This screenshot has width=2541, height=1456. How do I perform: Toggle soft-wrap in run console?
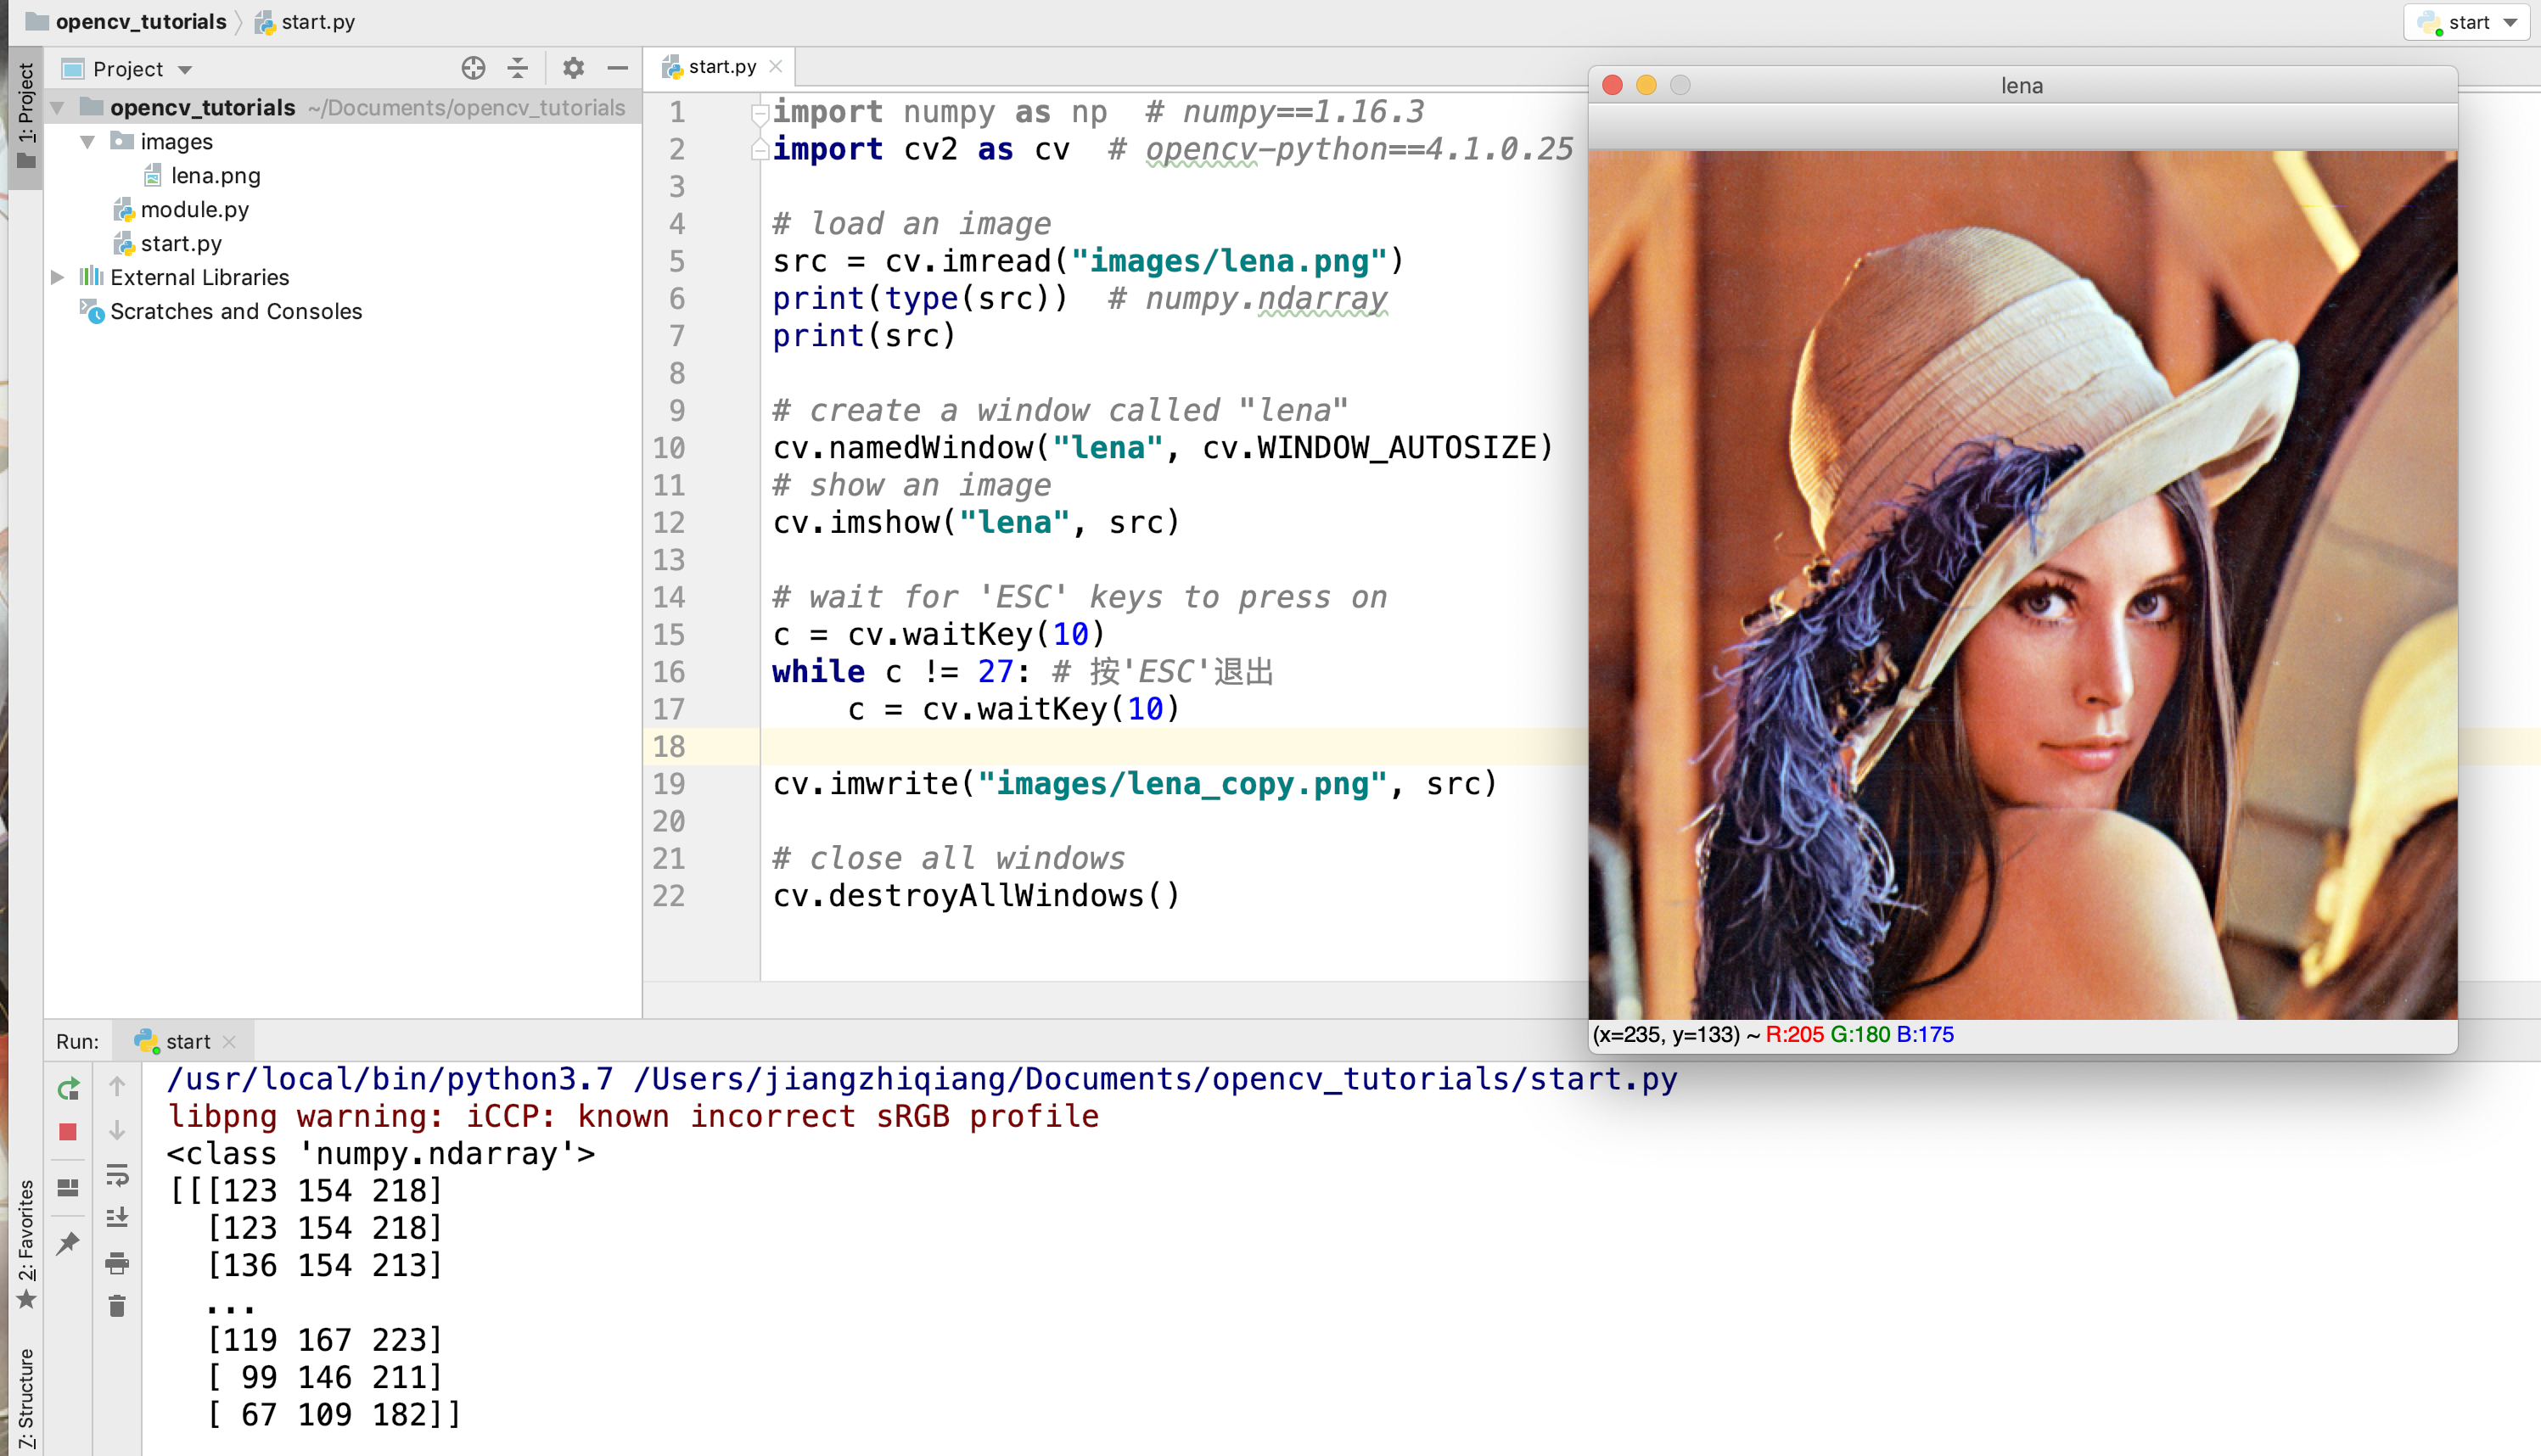117,1175
